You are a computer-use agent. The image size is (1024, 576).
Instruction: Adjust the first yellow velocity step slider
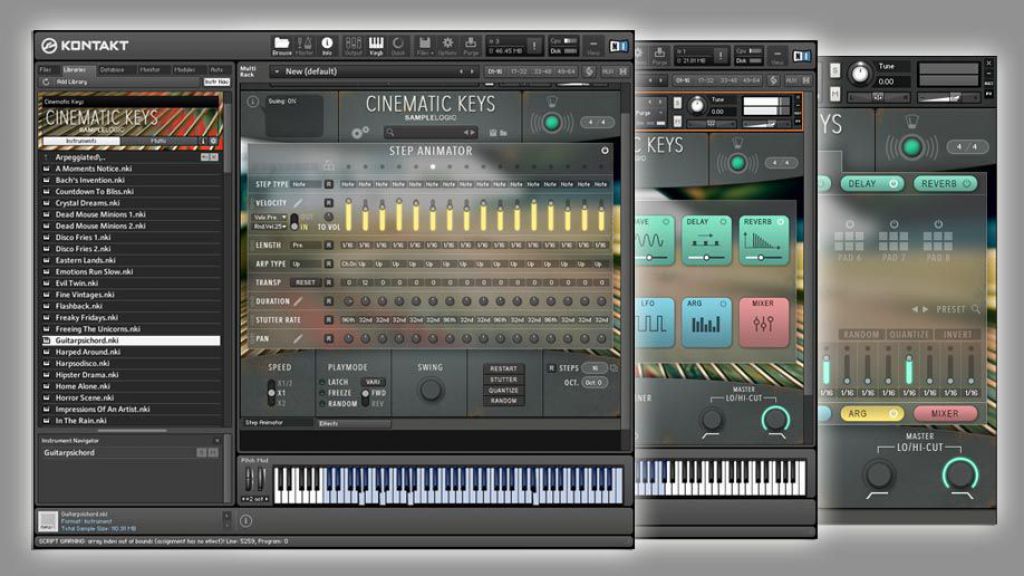click(x=348, y=215)
